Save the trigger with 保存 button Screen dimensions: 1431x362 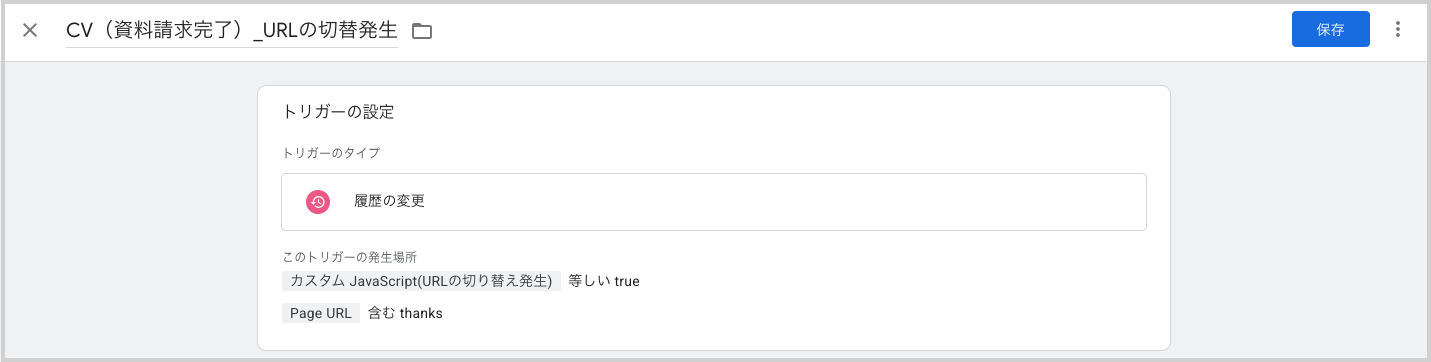click(1330, 30)
